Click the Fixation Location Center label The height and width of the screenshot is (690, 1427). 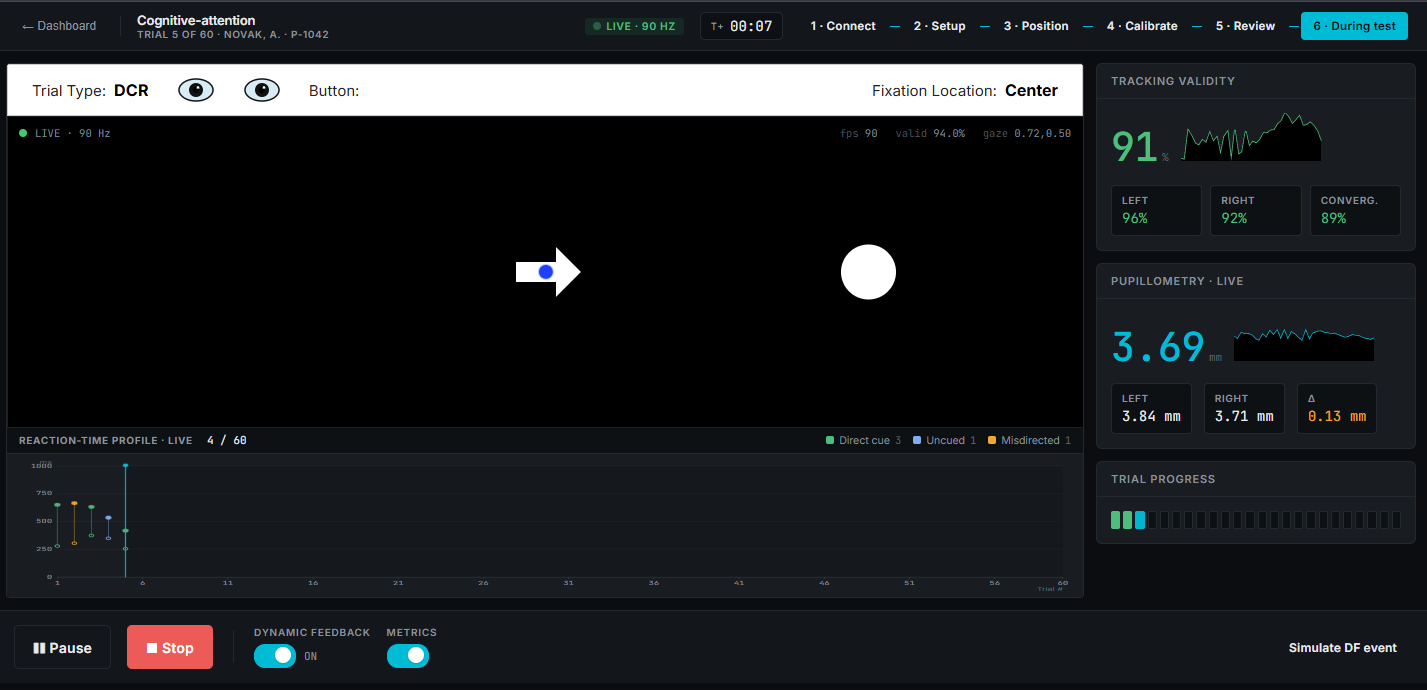965,90
